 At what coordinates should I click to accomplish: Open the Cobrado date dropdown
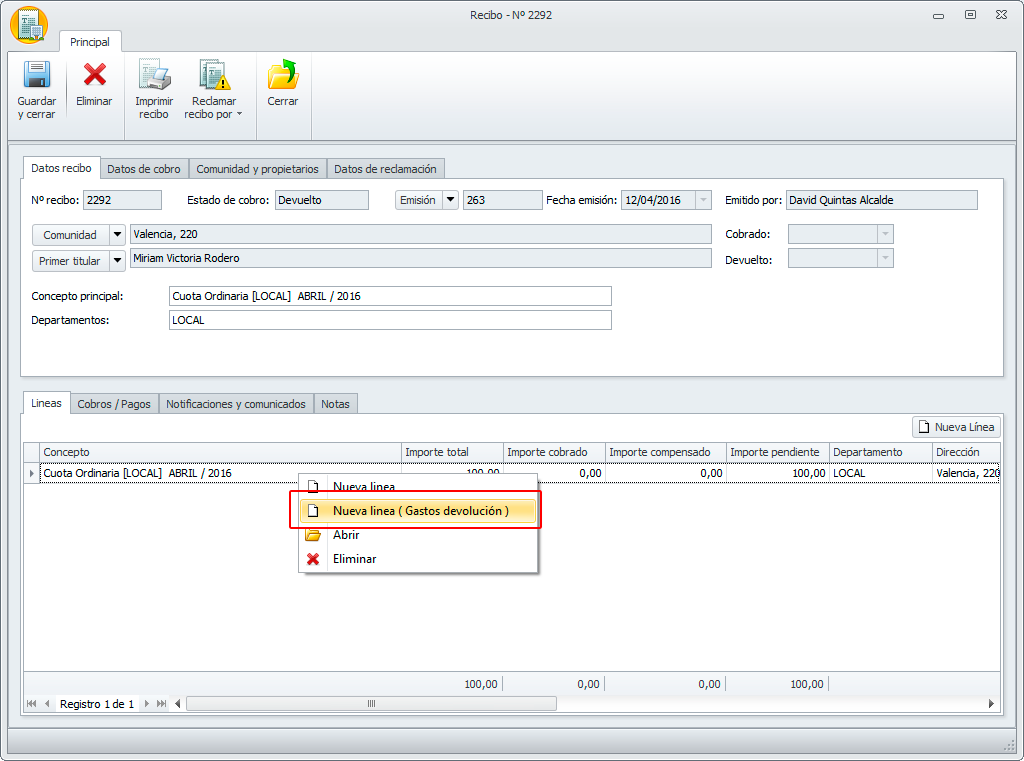pos(885,234)
